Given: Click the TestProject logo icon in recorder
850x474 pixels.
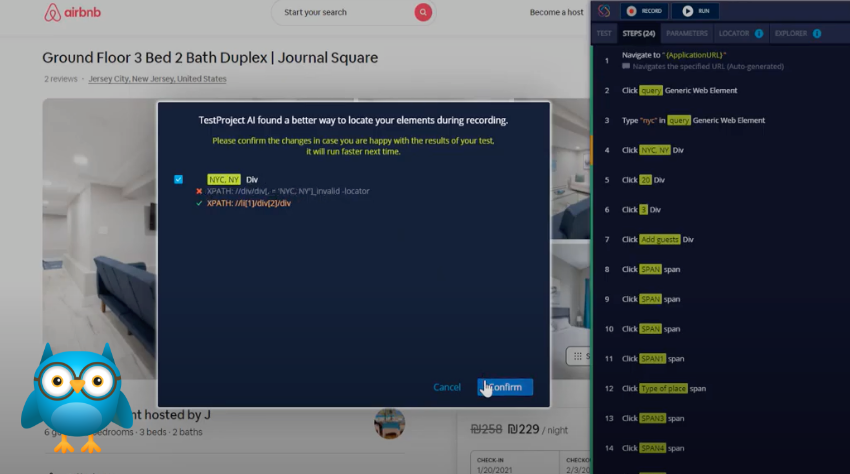Looking at the screenshot, I should [604, 11].
